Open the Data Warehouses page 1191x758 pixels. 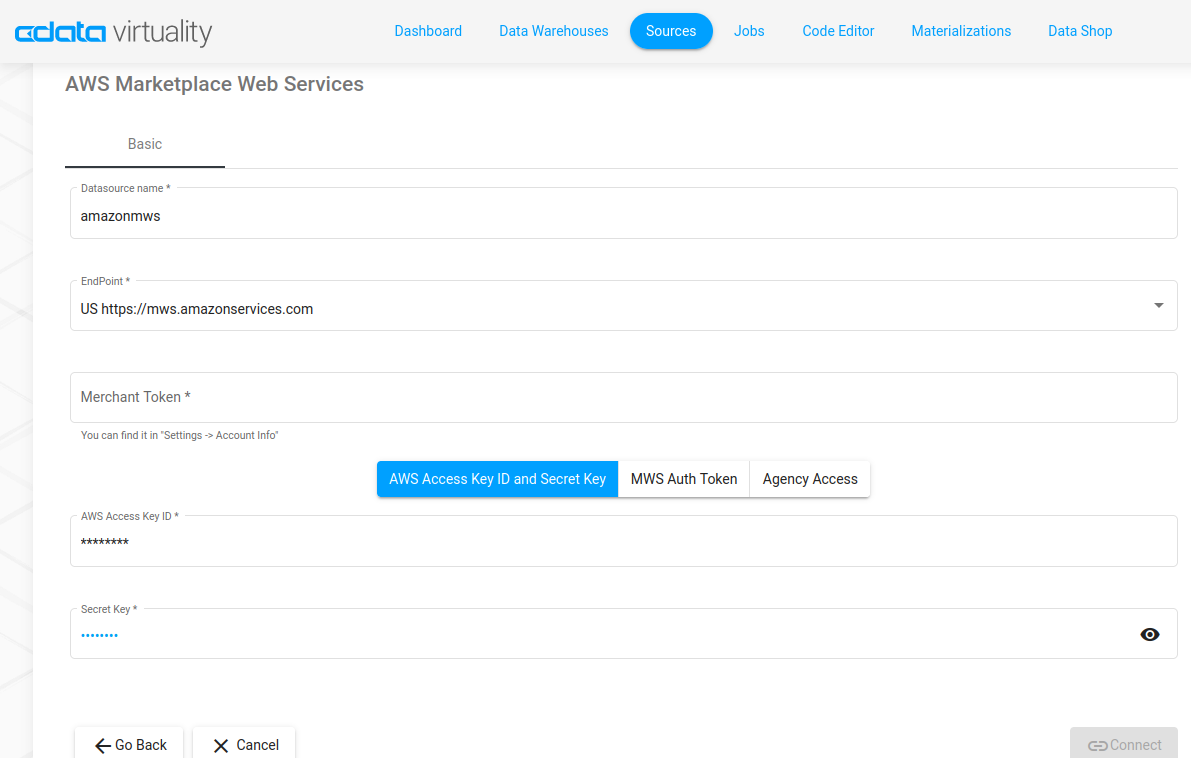coord(553,31)
